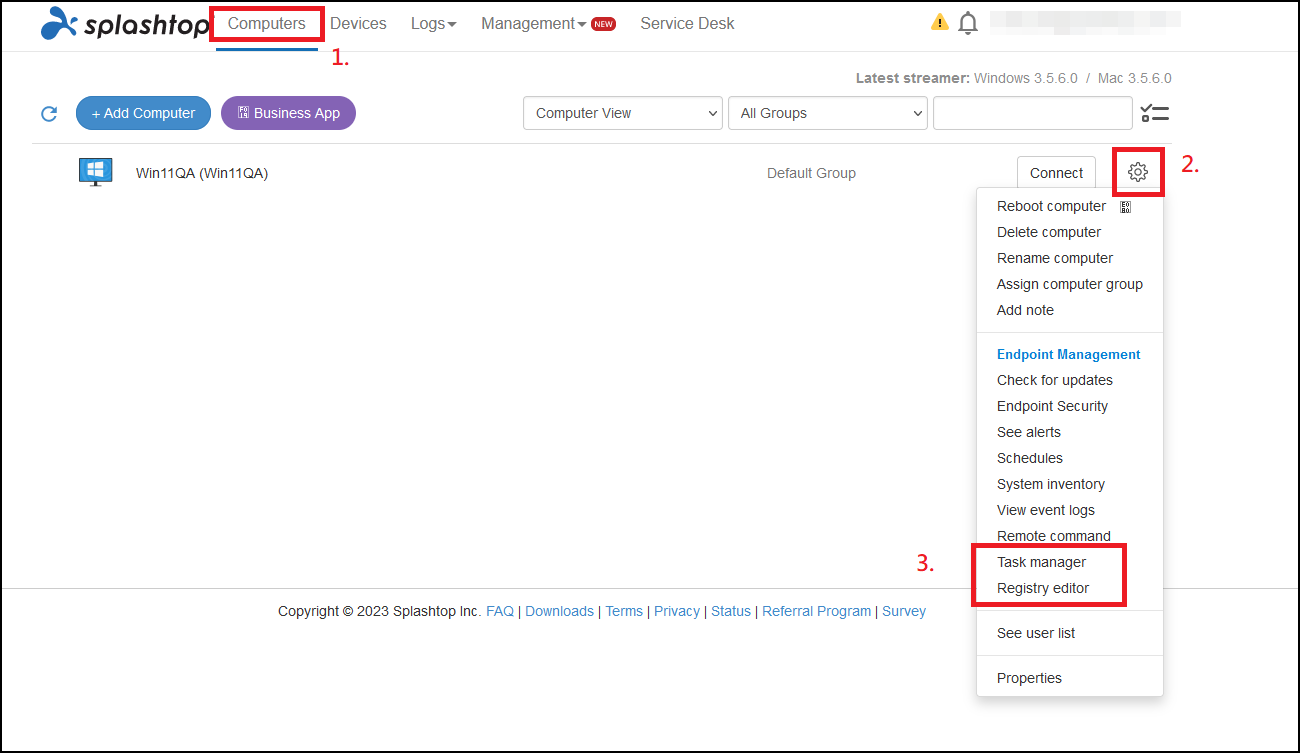Open the Downloads link in the footer

(559, 611)
